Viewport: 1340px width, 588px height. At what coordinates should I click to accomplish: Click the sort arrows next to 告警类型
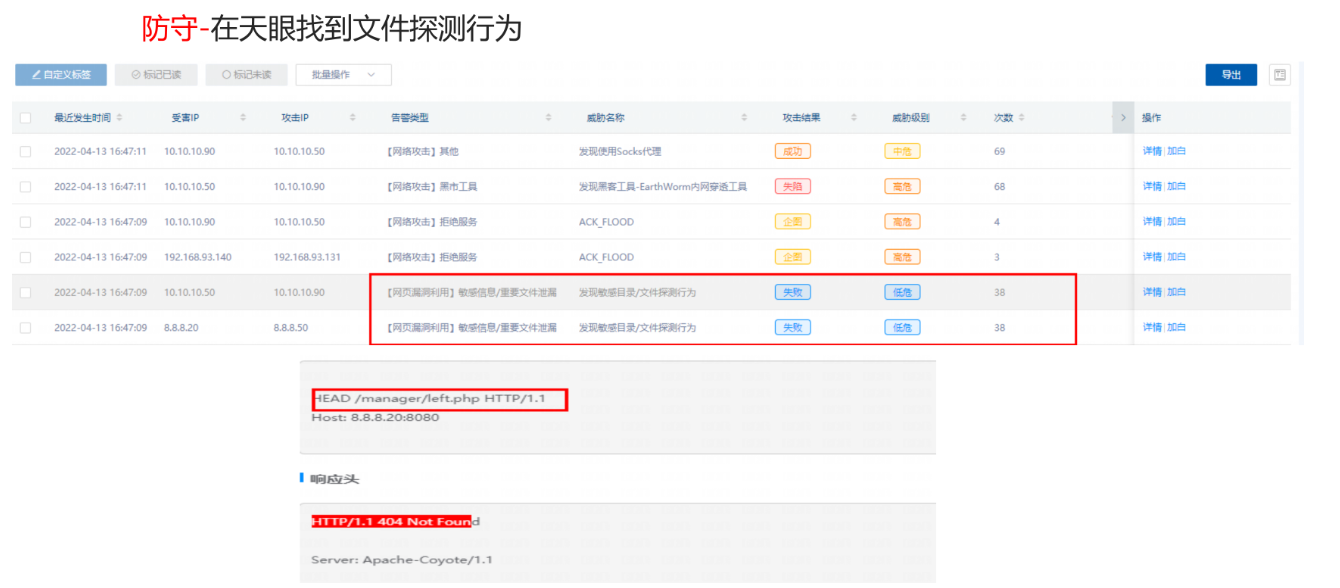click(x=548, y=118)
